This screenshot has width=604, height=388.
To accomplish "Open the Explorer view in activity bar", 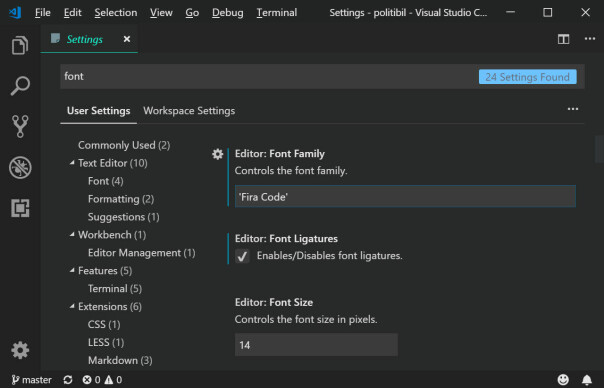I will (x=20, y=45).
